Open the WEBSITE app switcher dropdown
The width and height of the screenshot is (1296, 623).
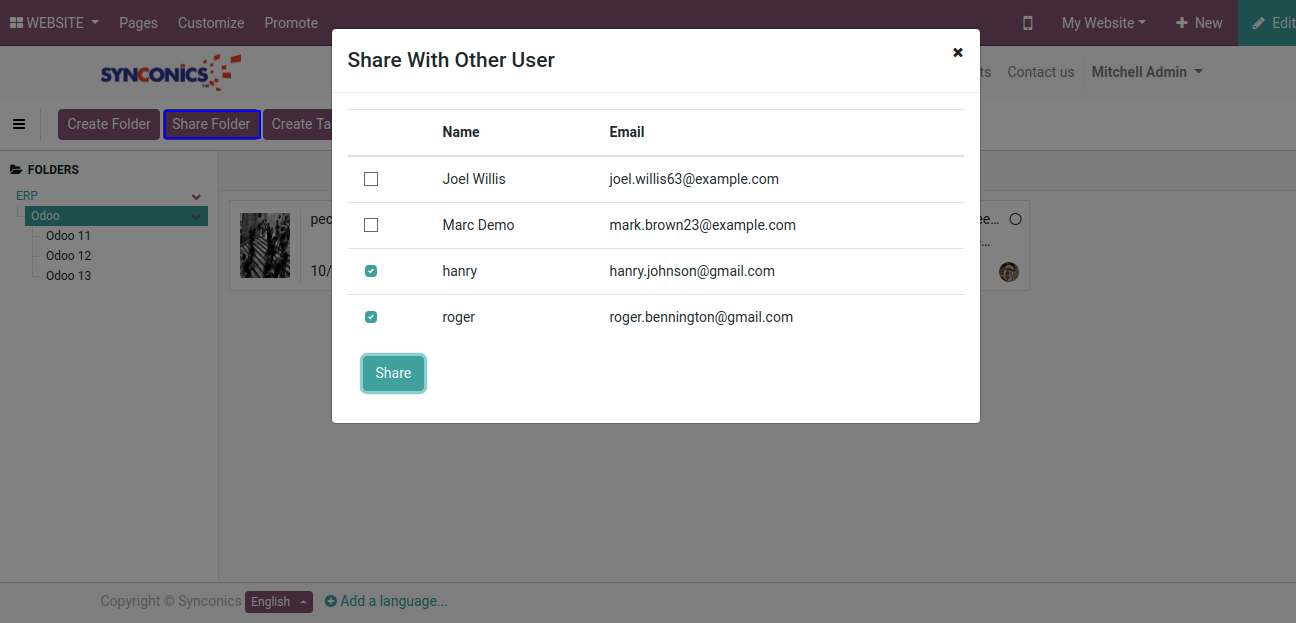[54, 23]
